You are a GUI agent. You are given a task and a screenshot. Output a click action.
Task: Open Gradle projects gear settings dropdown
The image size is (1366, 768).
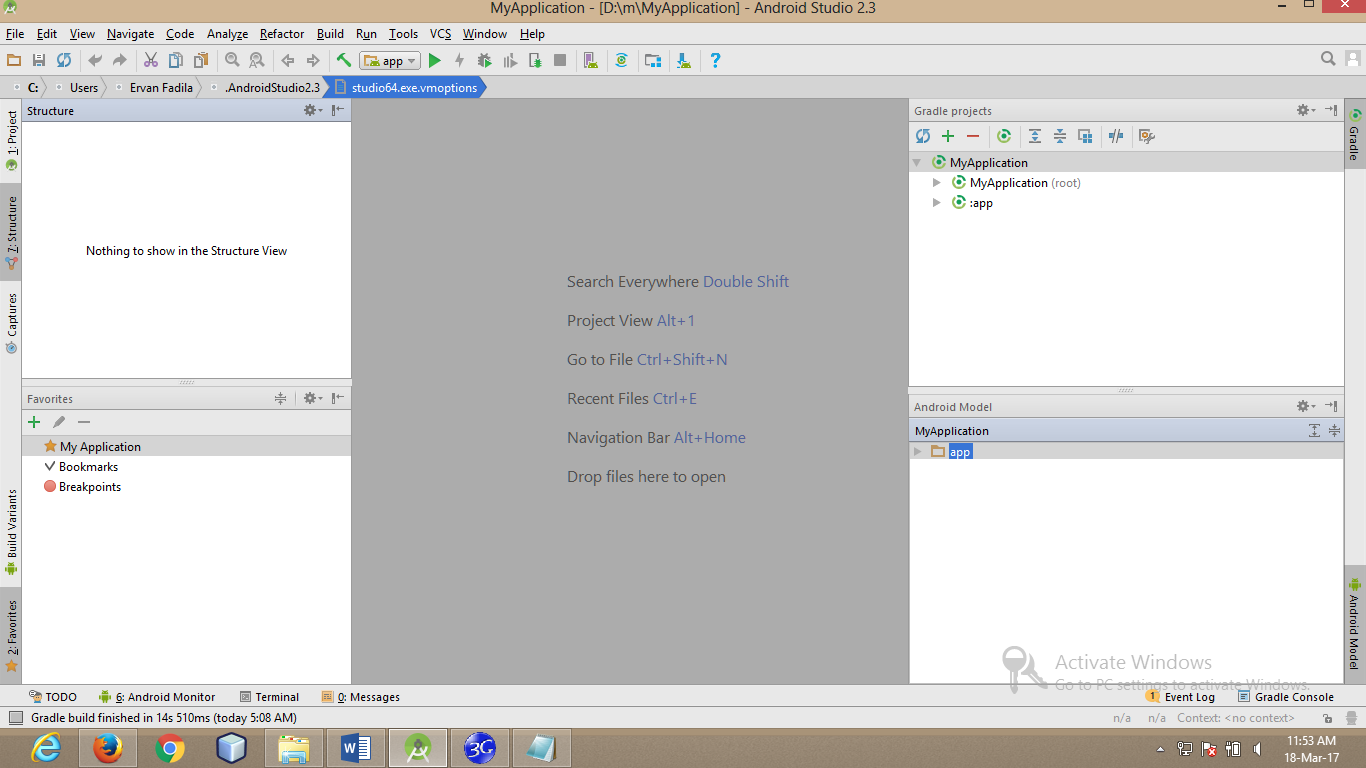pyautogui.click(x=1306, y=110)
